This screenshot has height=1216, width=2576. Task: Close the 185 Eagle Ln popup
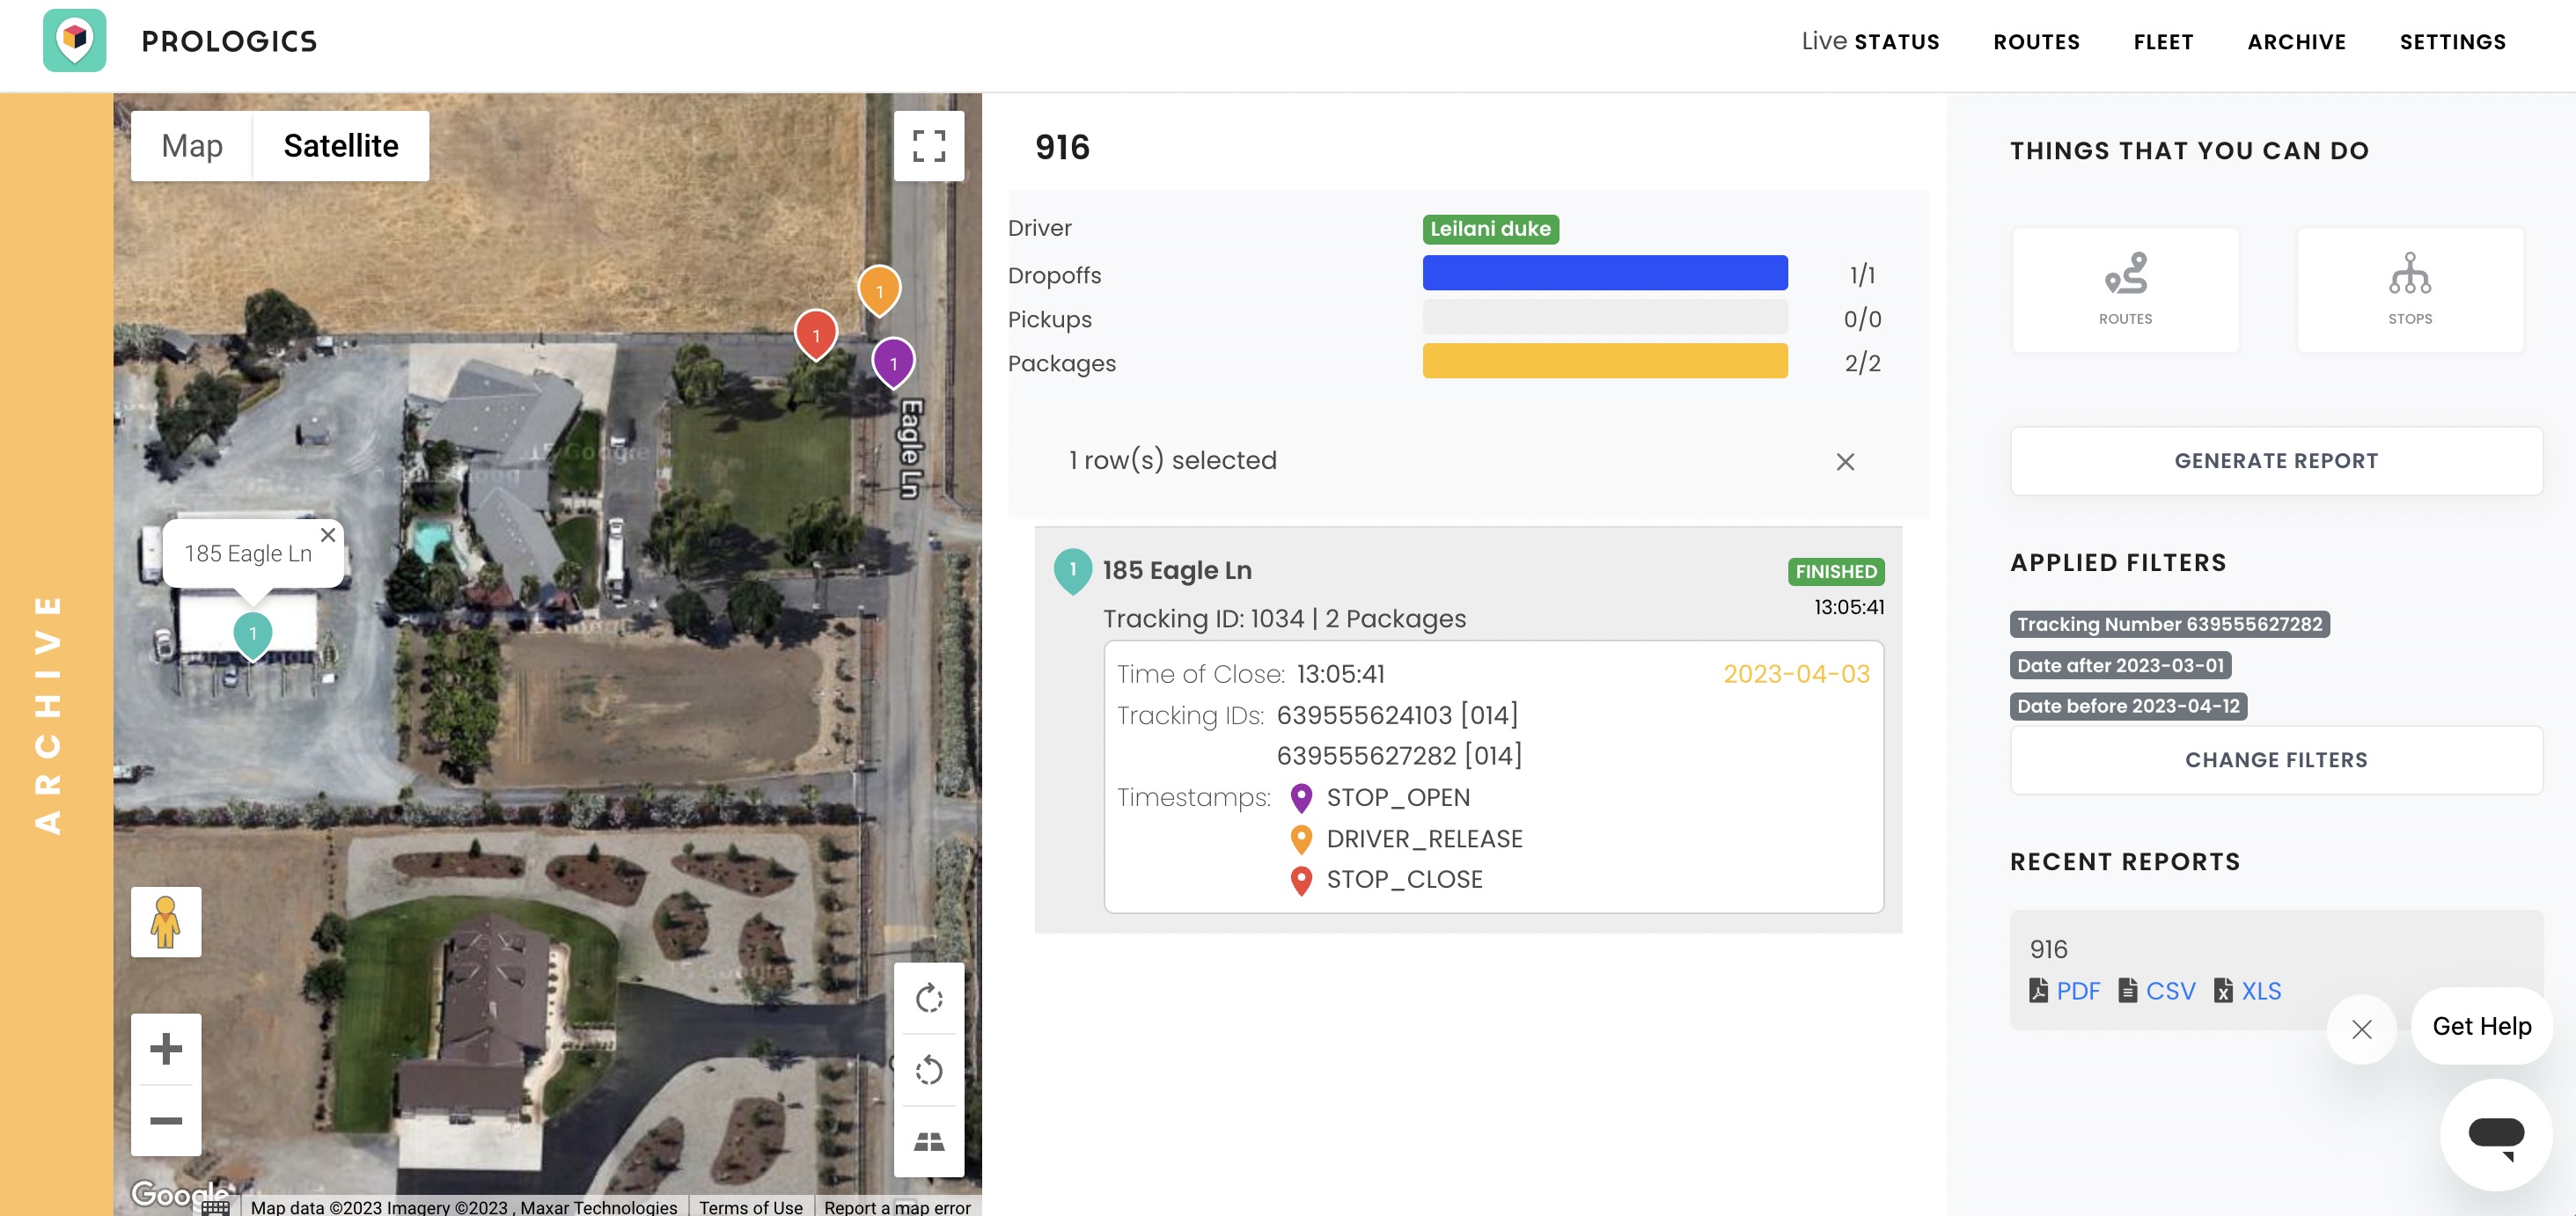(327, 535)
